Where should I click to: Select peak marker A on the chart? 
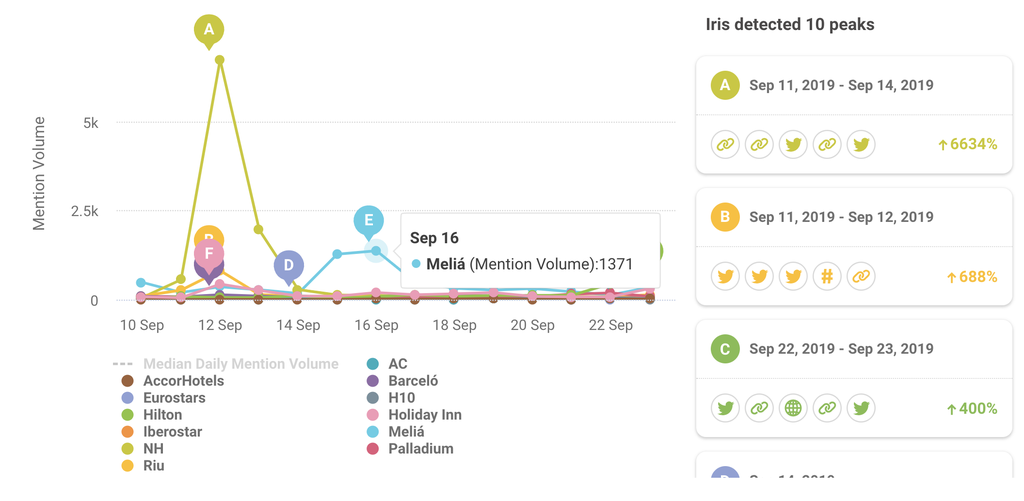(209, 30)
